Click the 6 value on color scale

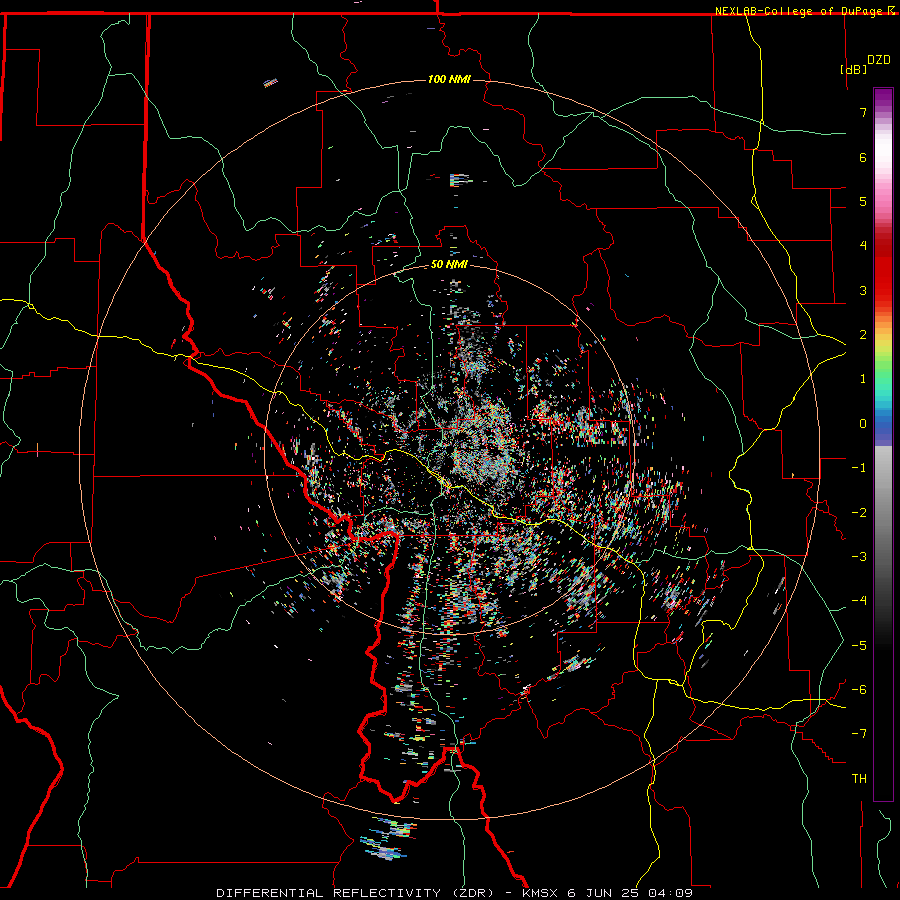click(863, 157)
